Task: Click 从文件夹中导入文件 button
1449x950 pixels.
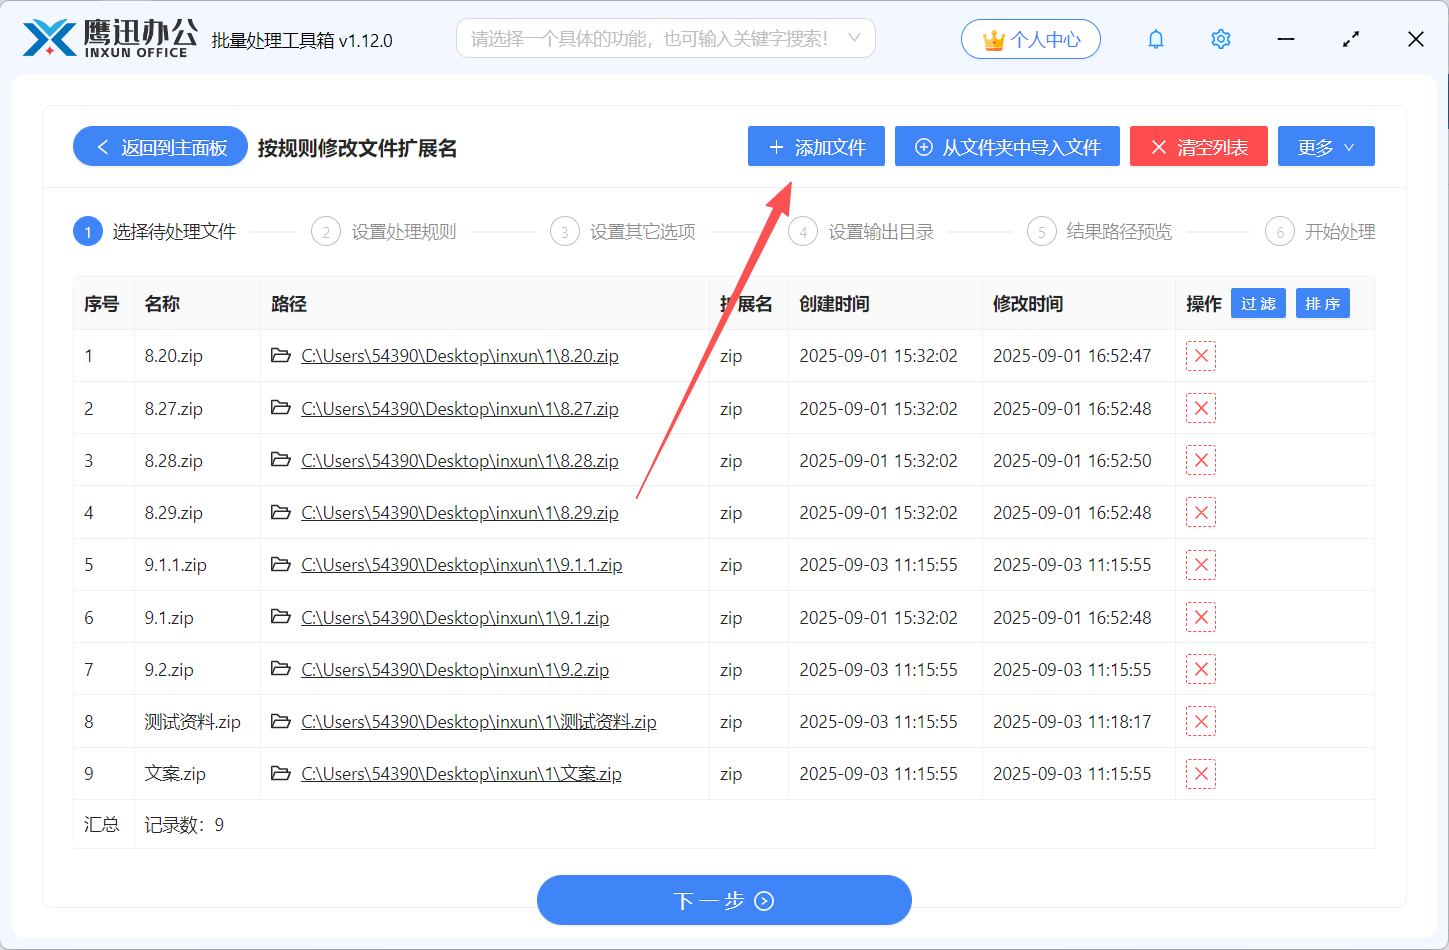Action: (x=1007, y=147)
